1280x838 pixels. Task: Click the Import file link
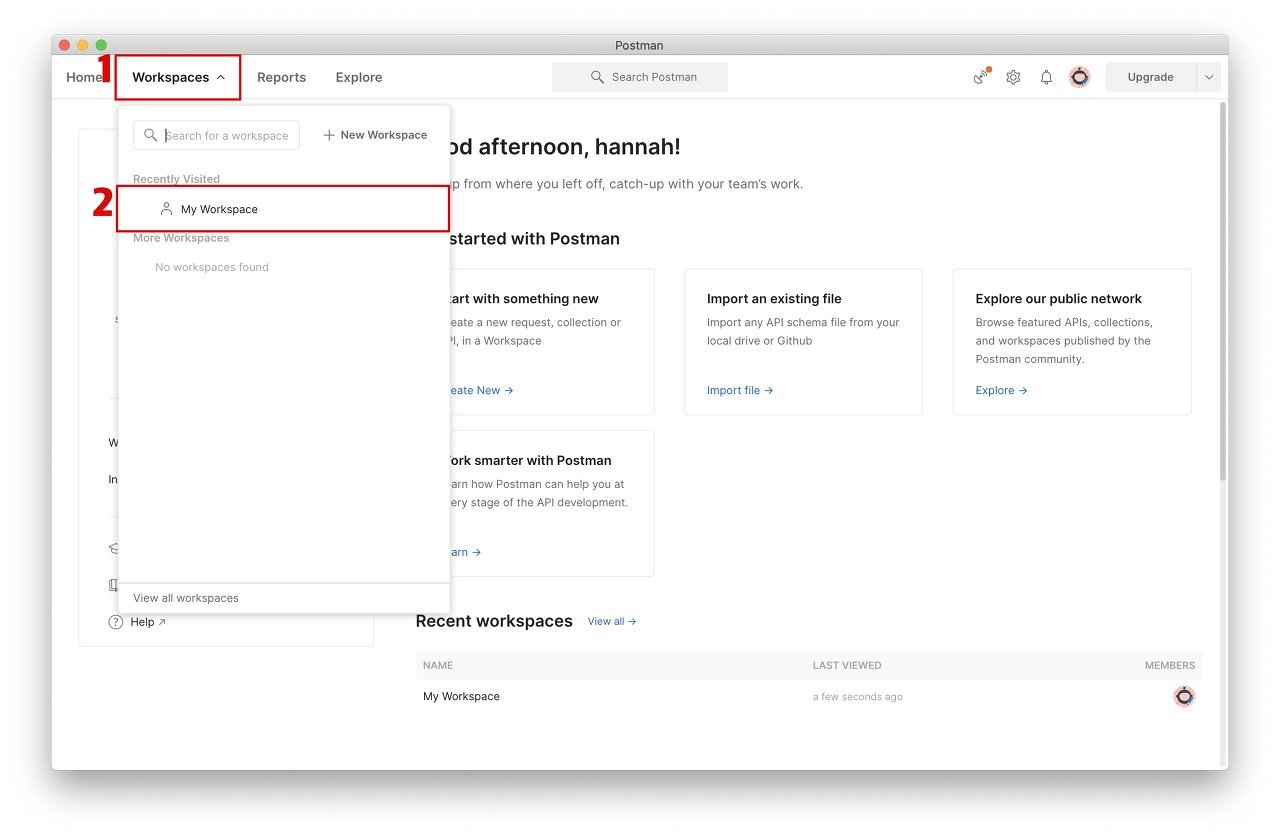click(740, 390)
